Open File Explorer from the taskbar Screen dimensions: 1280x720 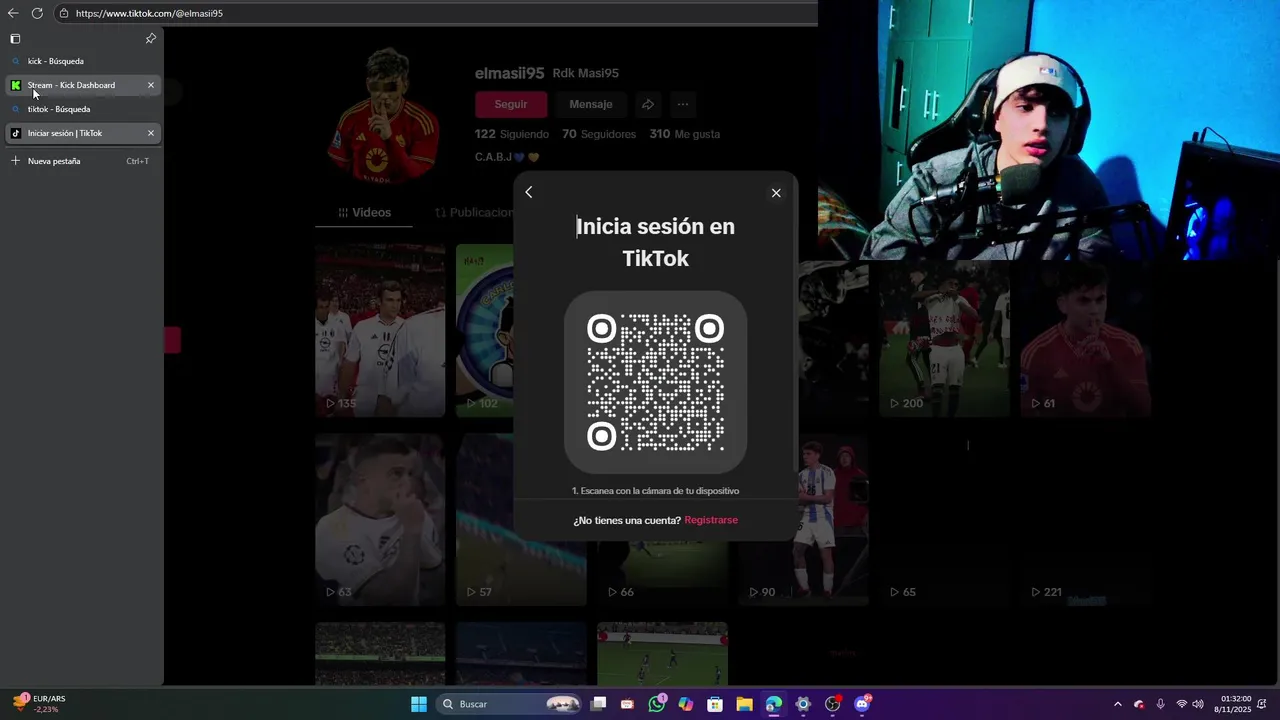[x=744, y=704]
